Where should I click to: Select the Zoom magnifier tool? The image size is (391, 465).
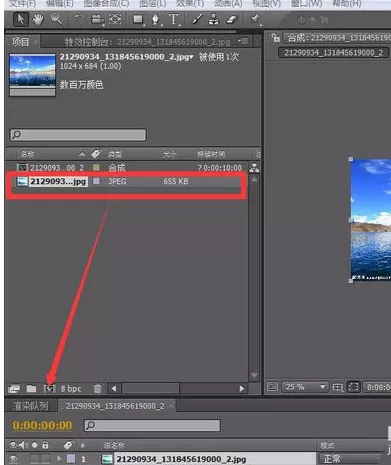click(x=56, y=19)
